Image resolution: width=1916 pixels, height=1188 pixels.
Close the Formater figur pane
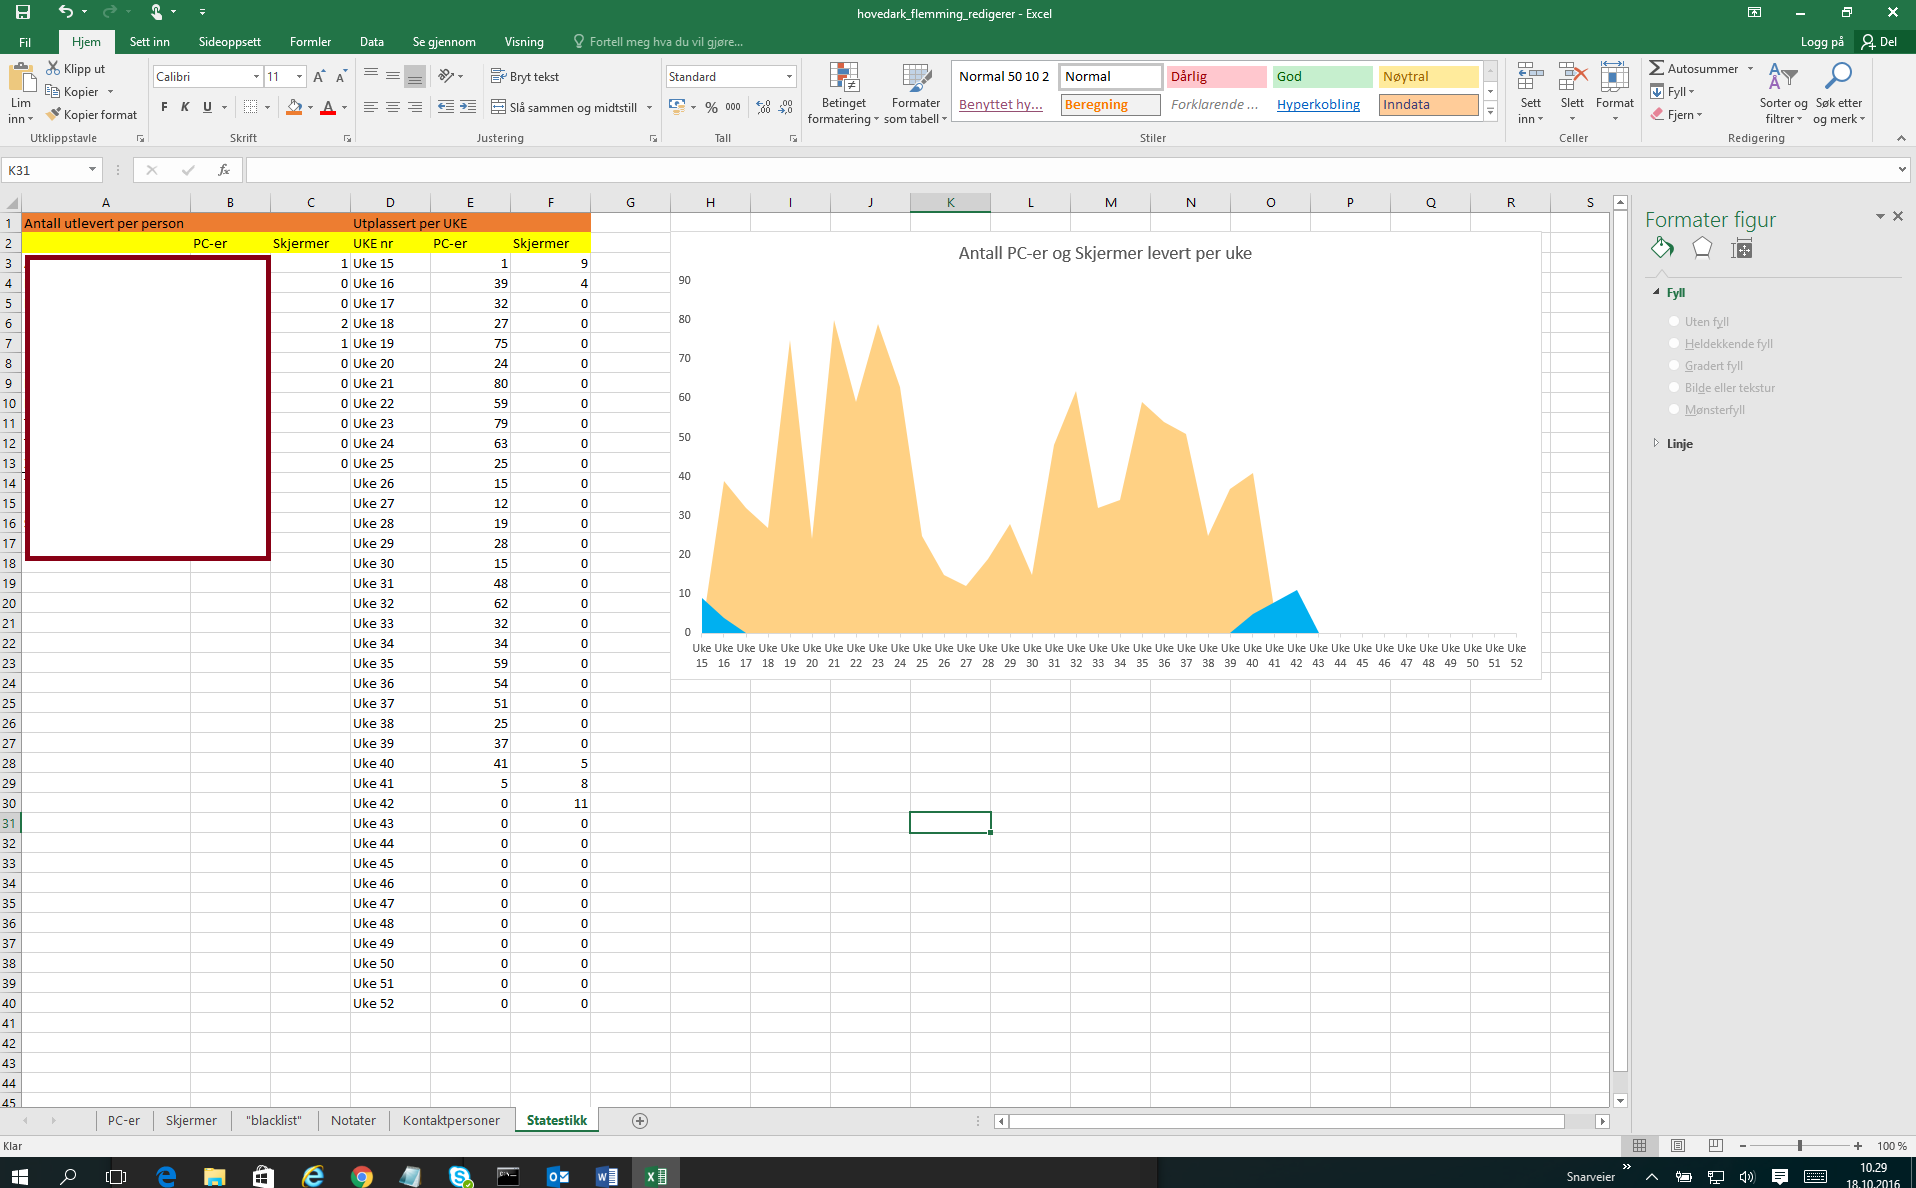point(1898,216)
